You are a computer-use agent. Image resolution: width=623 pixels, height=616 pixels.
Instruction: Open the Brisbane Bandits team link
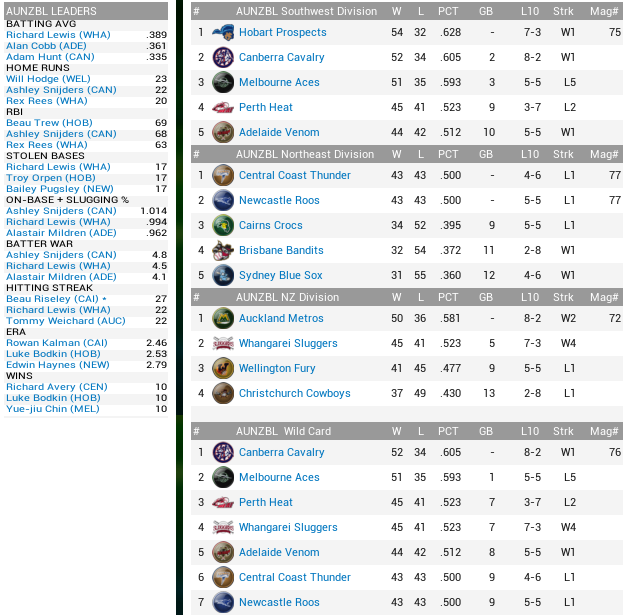281,250
